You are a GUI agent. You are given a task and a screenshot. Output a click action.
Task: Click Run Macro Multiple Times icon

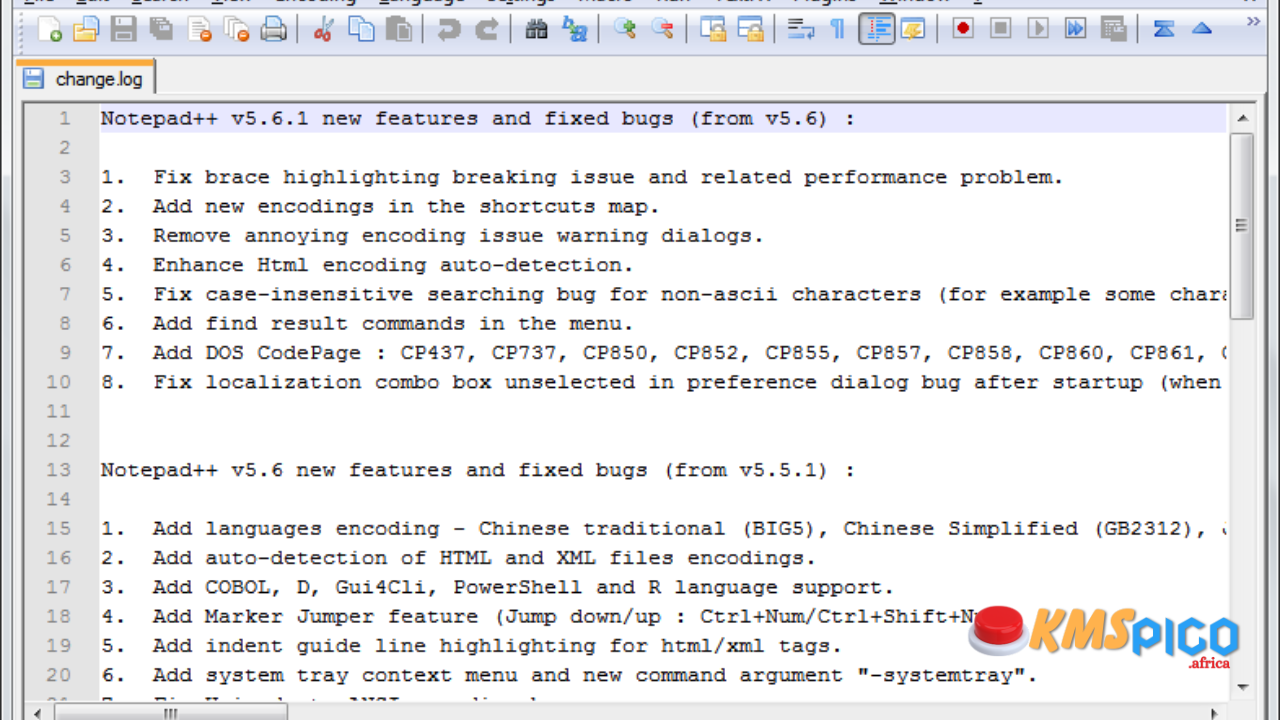[x=1076, y=29]
